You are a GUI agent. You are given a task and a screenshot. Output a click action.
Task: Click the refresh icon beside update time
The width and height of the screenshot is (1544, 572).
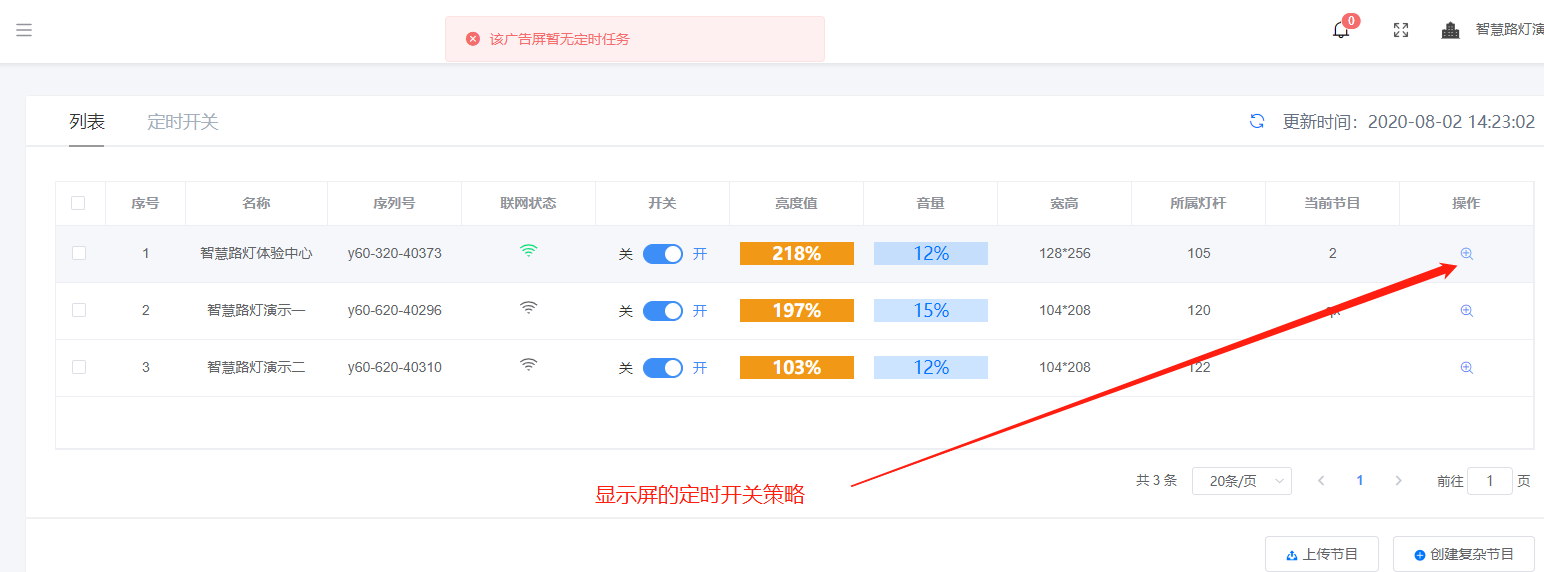click(1257, 122)
